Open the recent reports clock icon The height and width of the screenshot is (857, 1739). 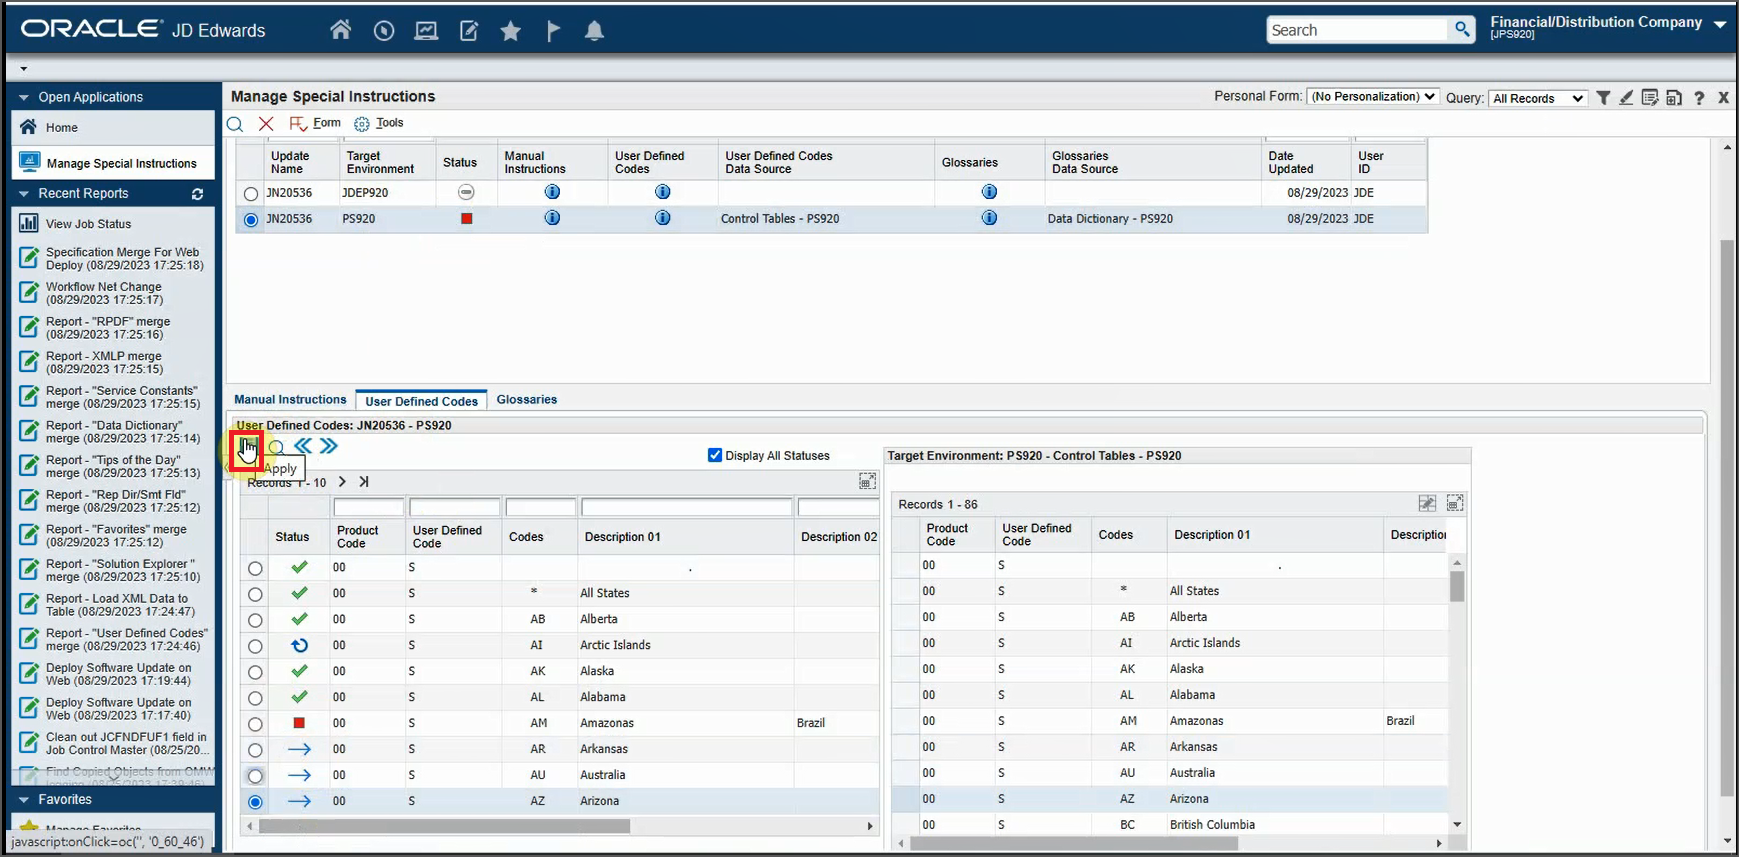tap(384, 31)
